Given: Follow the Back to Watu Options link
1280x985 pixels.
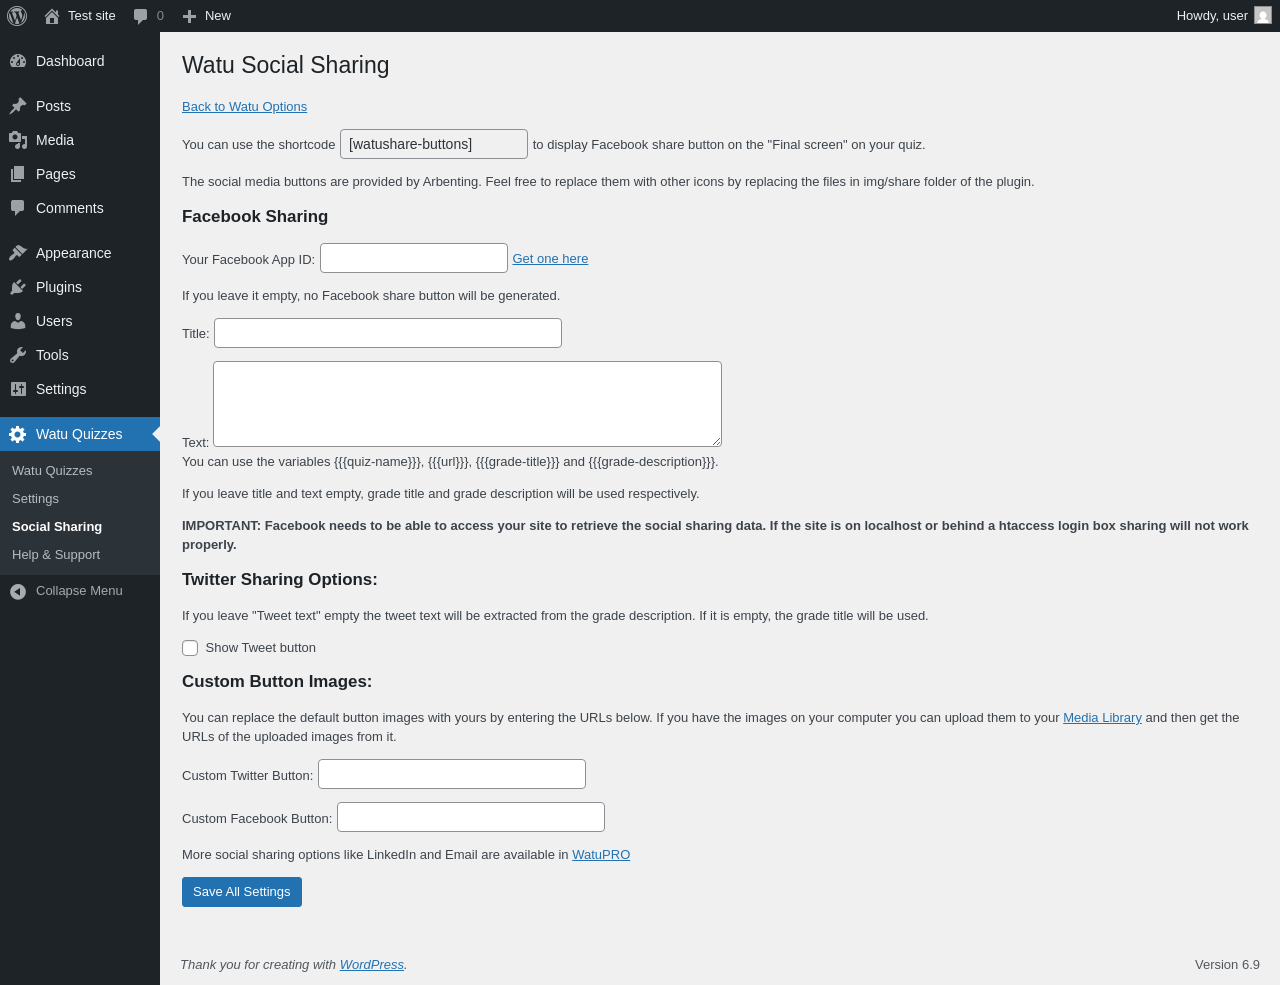Looking at the screenshot, I should [x=244, y=107].
